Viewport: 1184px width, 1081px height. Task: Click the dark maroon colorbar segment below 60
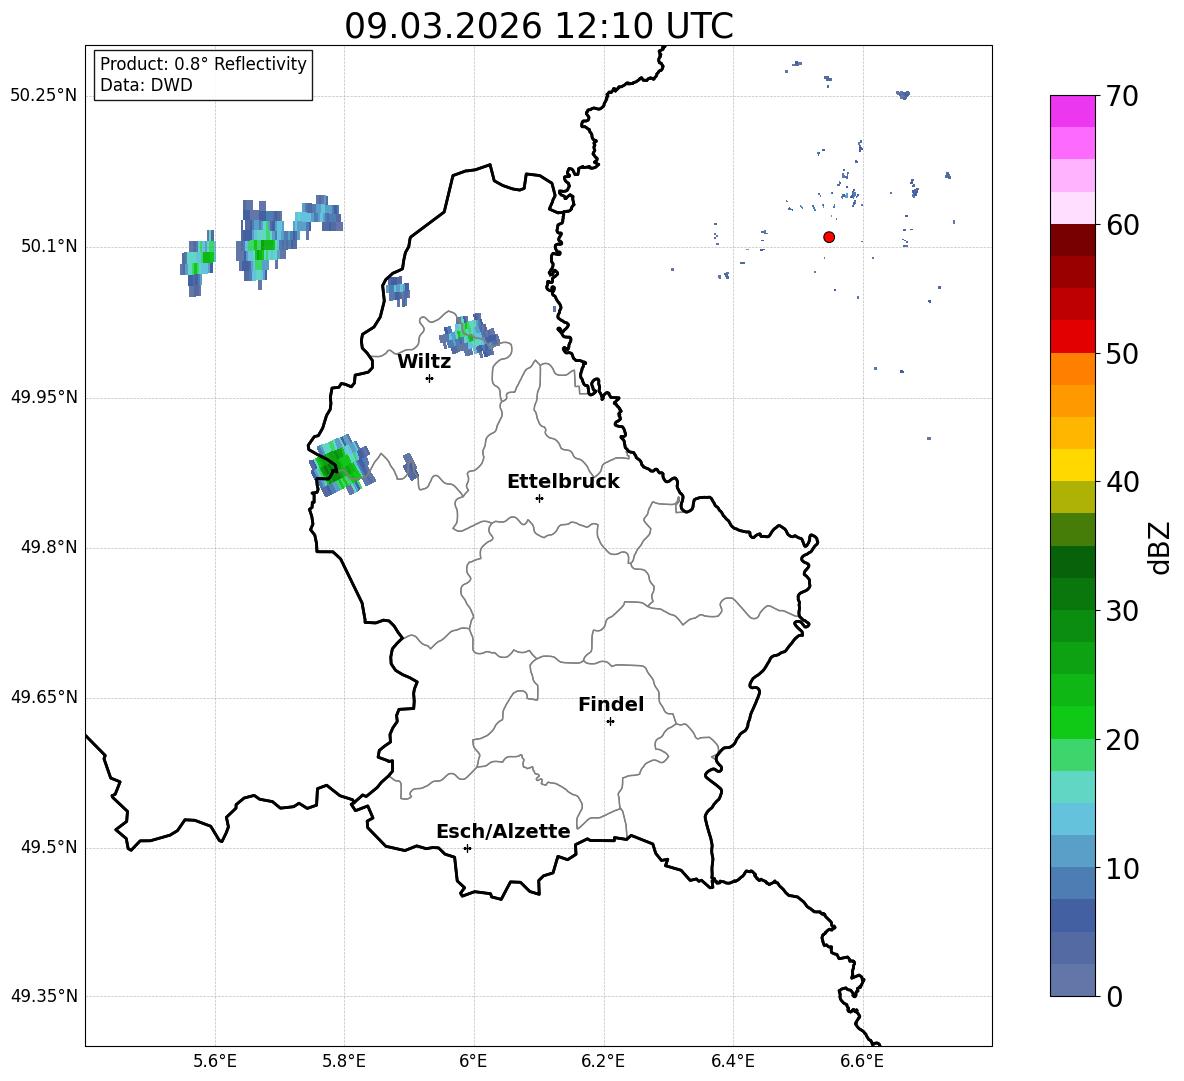click(x=1072, y=240)
